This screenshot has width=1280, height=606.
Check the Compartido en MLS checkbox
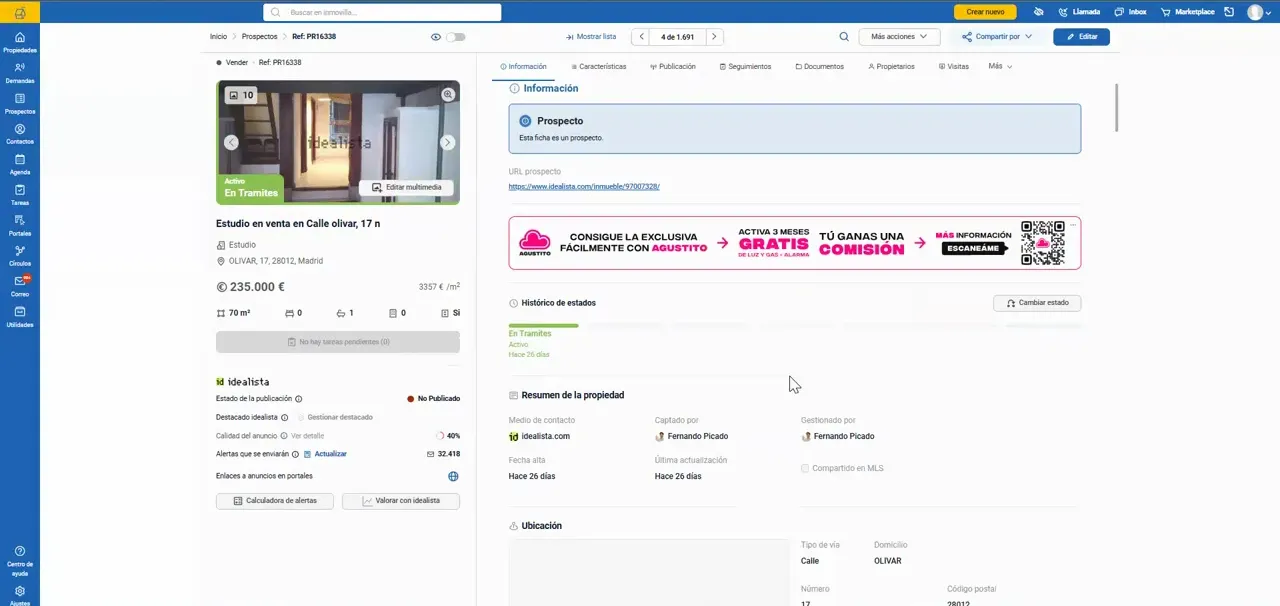point(805,468)
